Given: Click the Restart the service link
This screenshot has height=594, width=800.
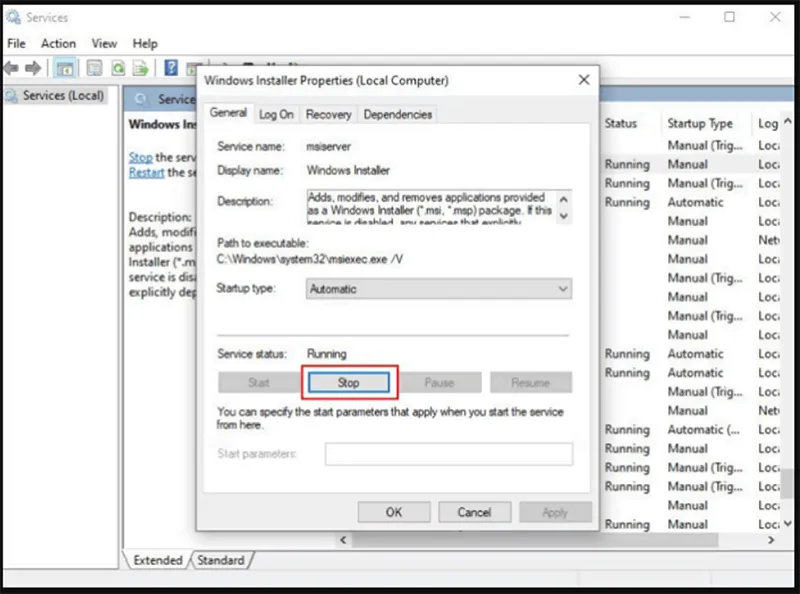Looking at the screenshot, I should [x=146, y=172].
